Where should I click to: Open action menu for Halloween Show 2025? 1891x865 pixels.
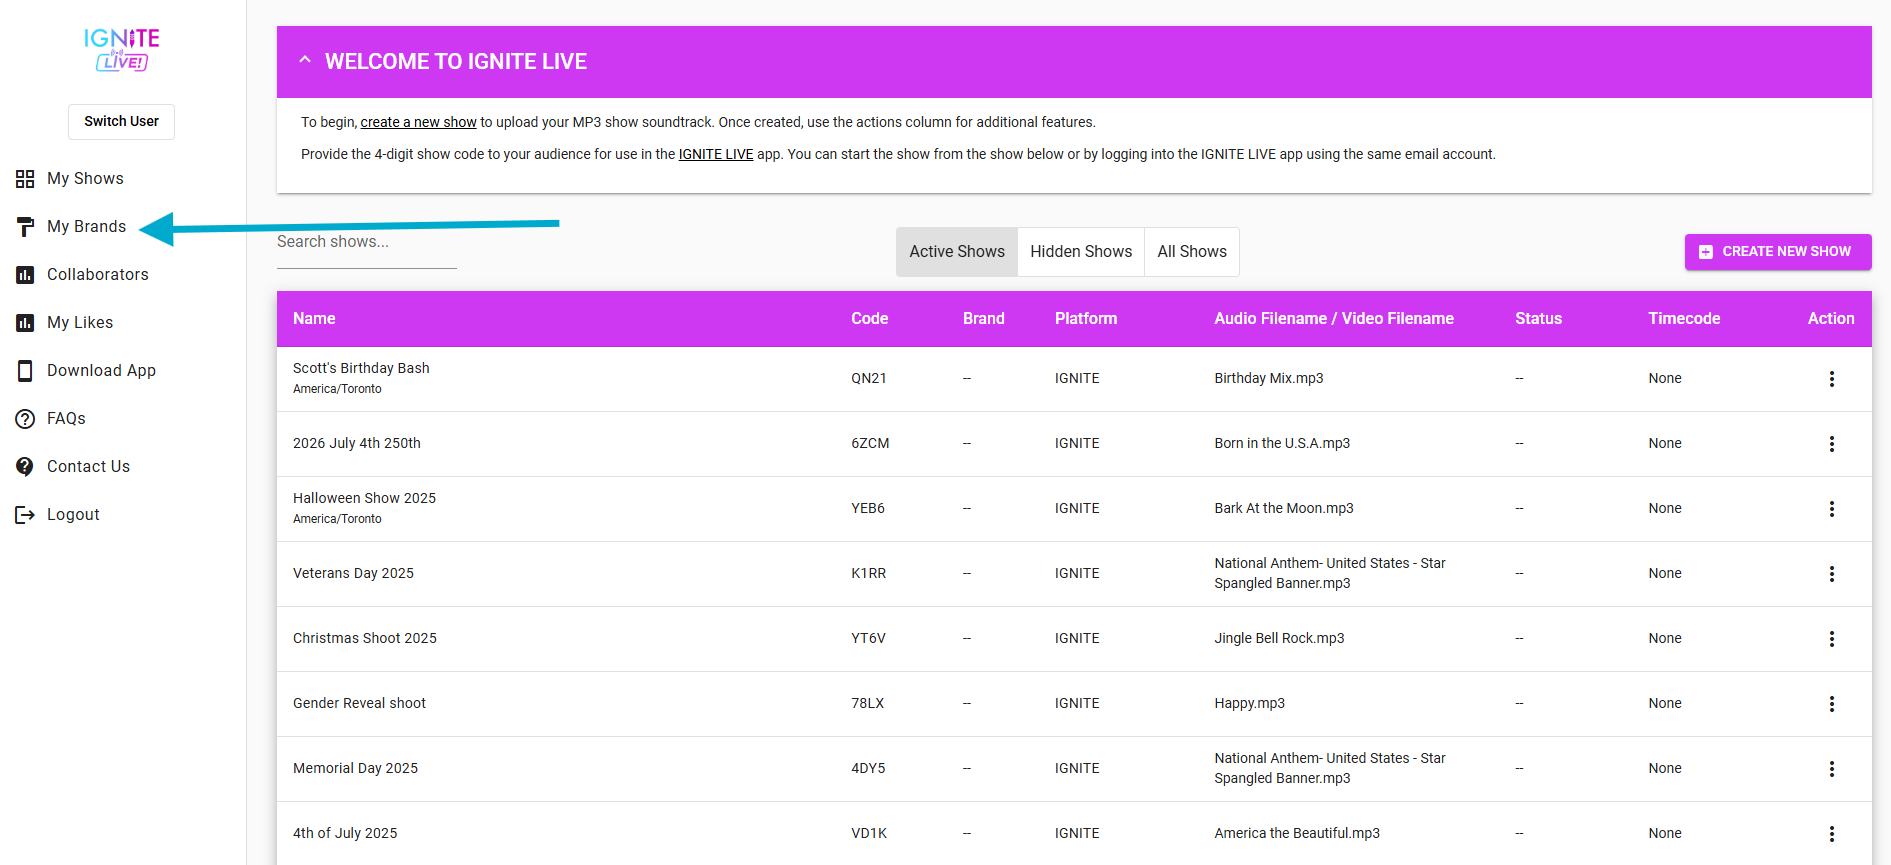tap(1831, 509)
